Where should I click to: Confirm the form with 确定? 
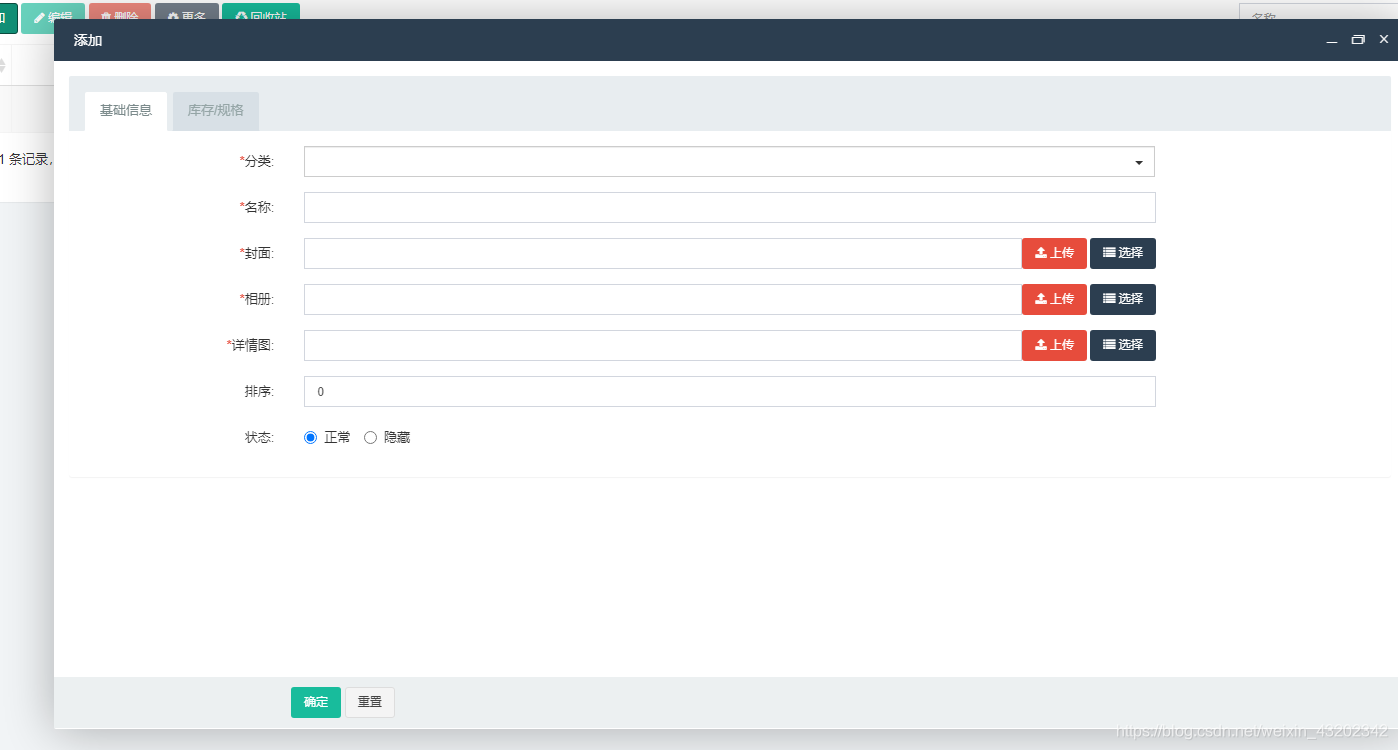(316, 702)
